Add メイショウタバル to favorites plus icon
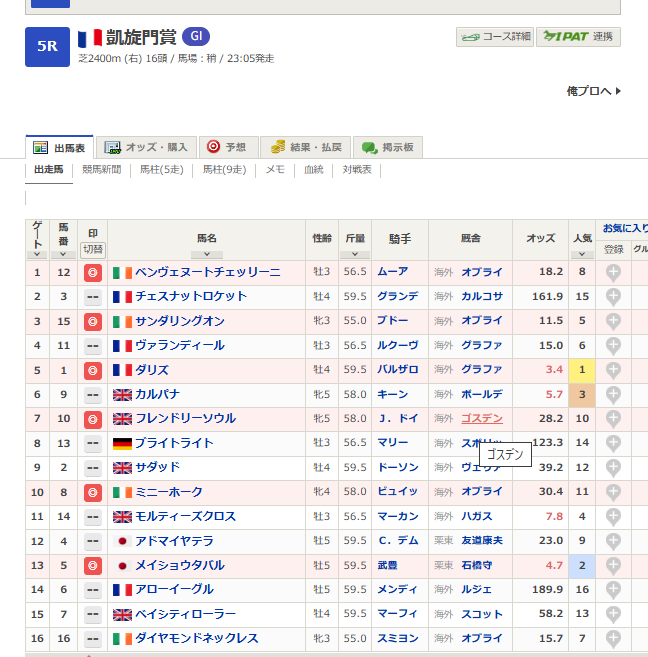This screenshot has width=648, height=657. tap(613, 566)
